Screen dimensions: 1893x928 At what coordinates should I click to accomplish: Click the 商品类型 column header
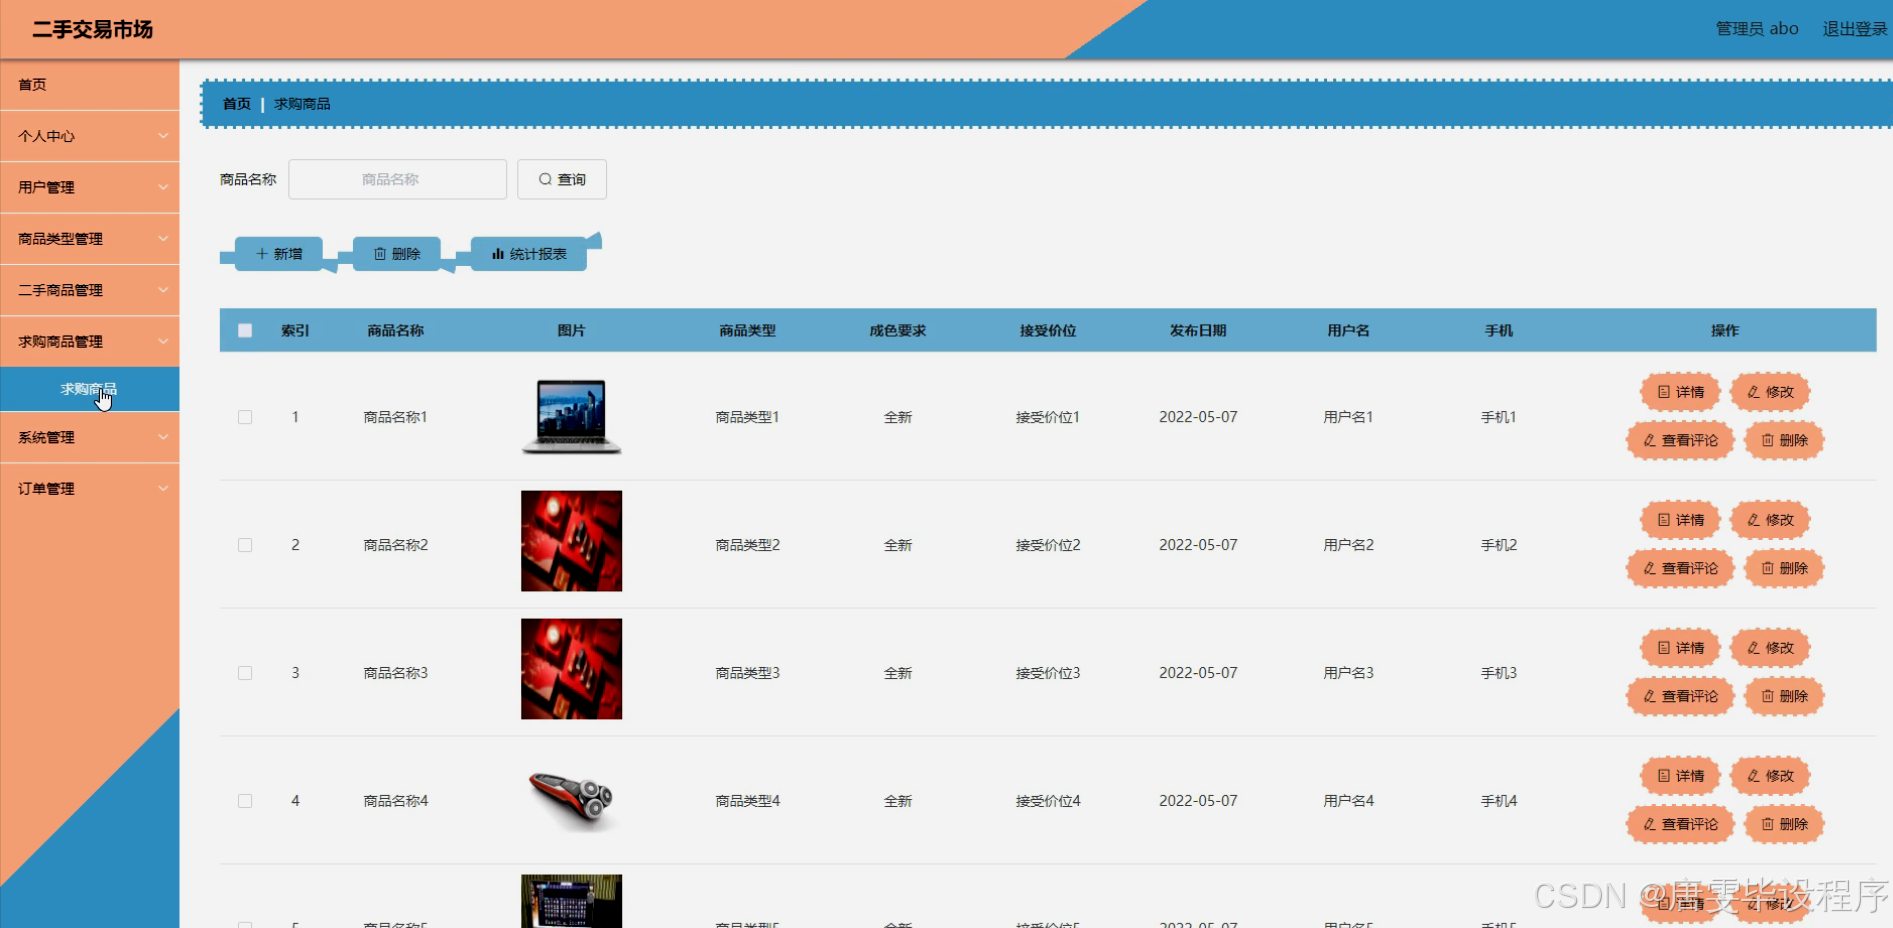(748, 331)
